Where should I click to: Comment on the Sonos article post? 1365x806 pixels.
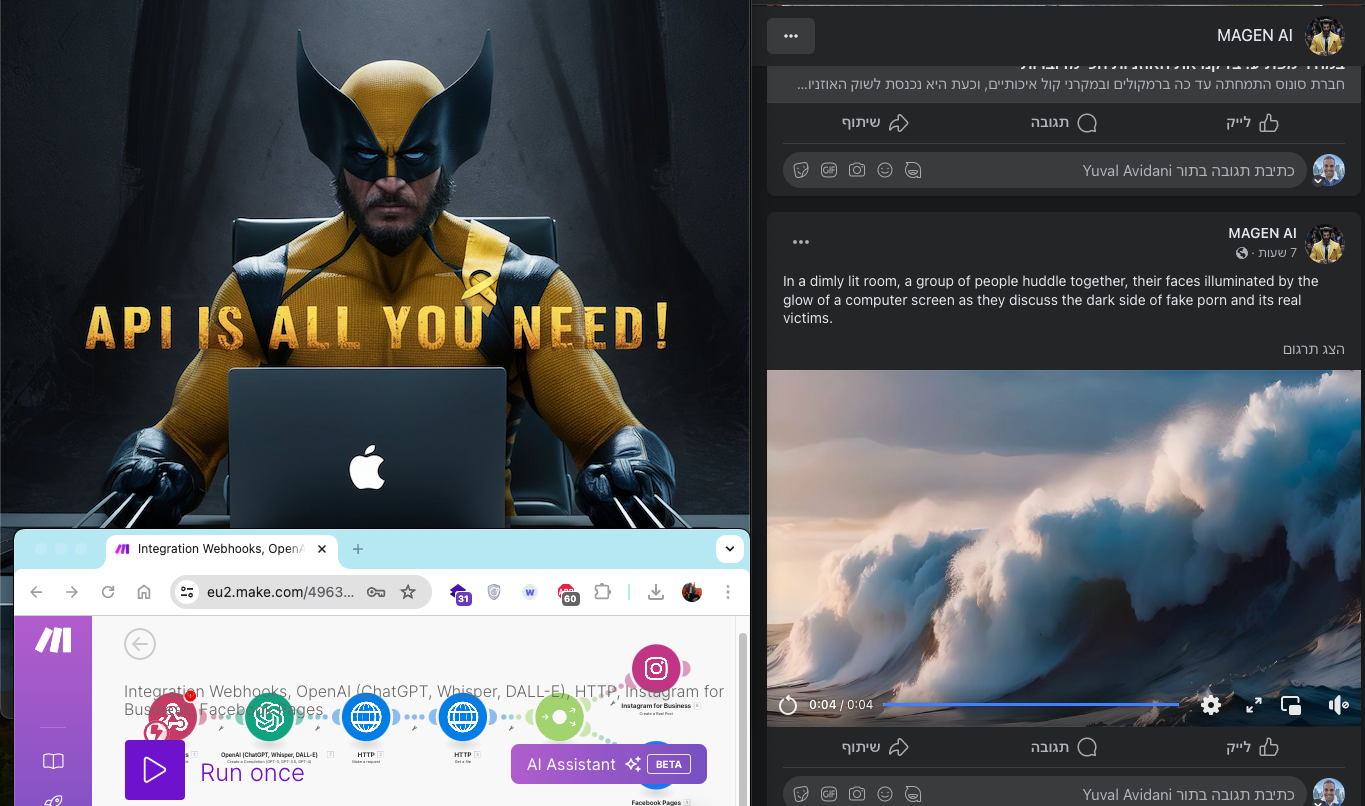1065,123
